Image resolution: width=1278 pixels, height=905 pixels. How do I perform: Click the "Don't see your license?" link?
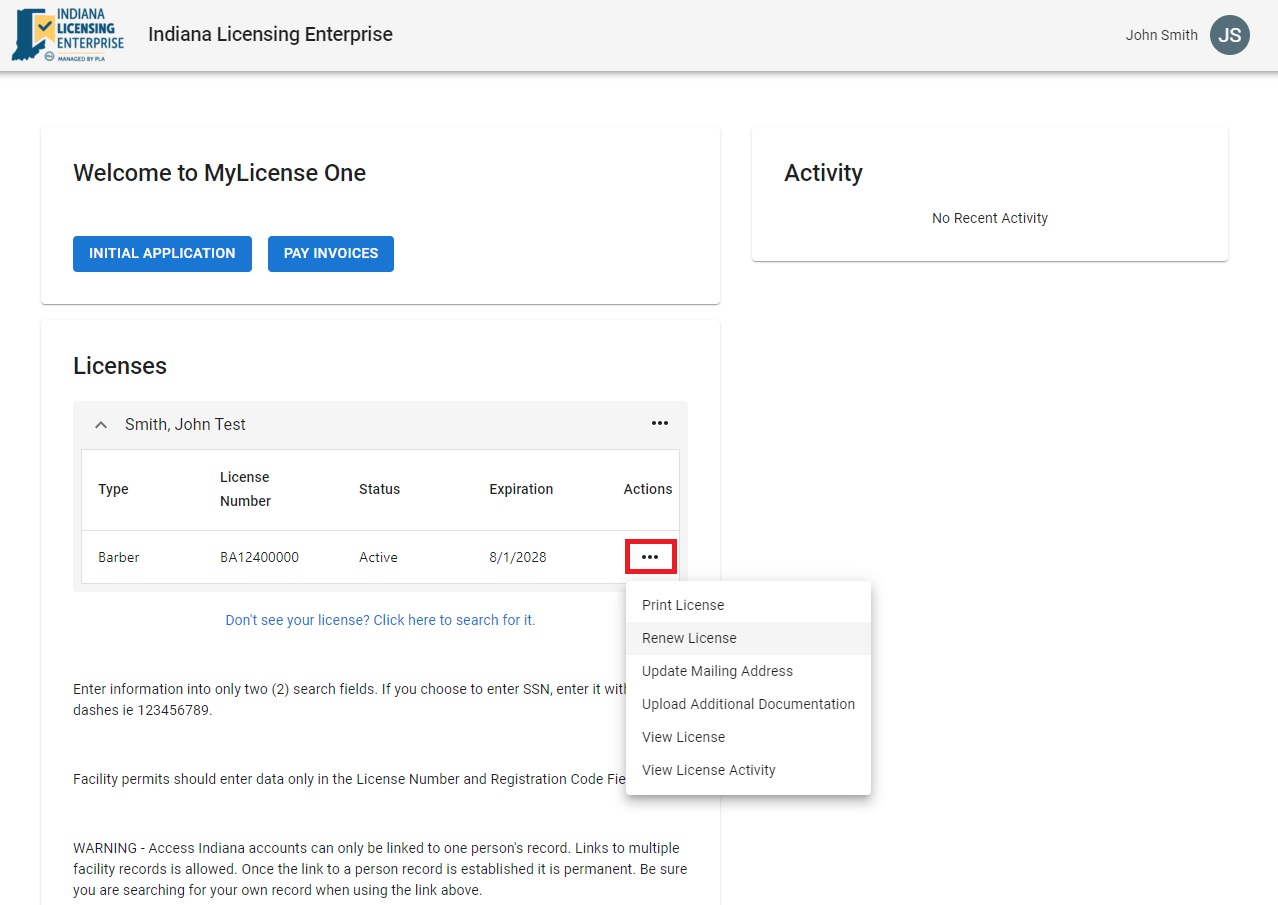[380, 620]
